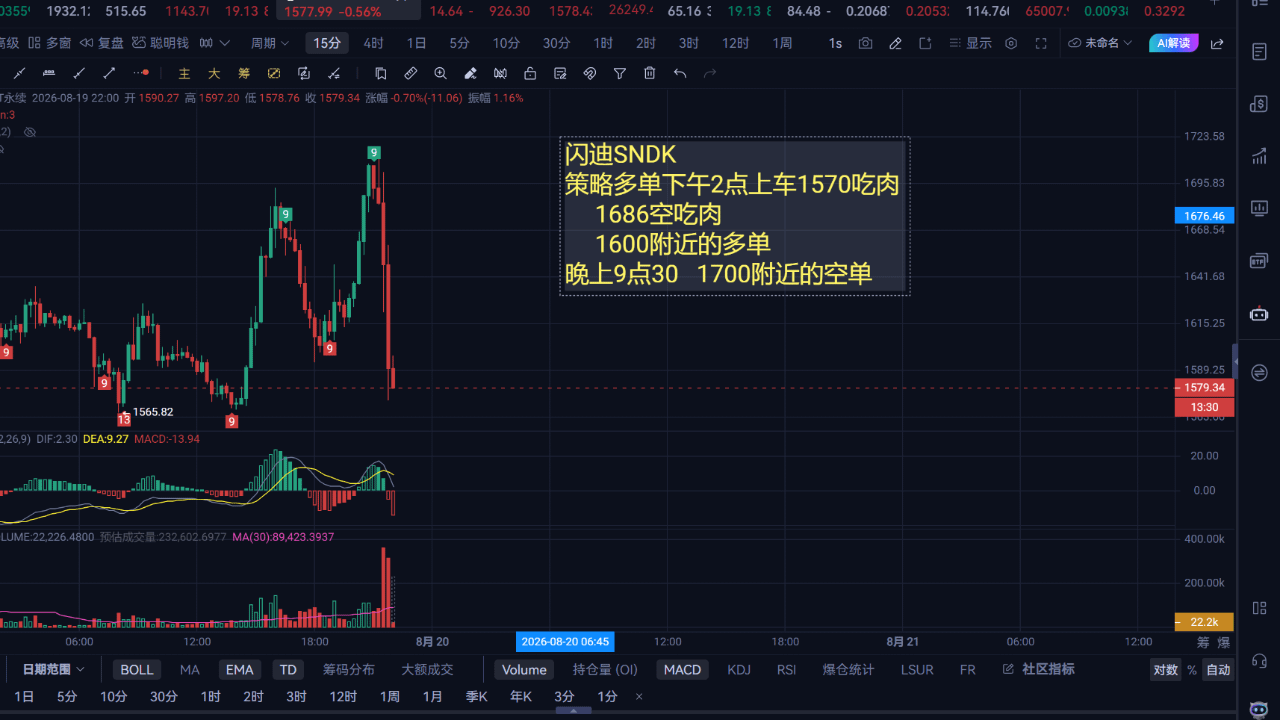Click the camera screenshot icon
Image resolution: width=1280 pixels, height=720 pixels.
[865, 44]
